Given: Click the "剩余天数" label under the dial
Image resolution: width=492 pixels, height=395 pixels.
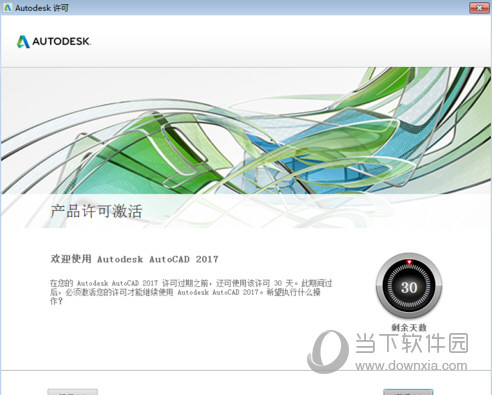Looking at the screenshot, I should click(409, 327).
